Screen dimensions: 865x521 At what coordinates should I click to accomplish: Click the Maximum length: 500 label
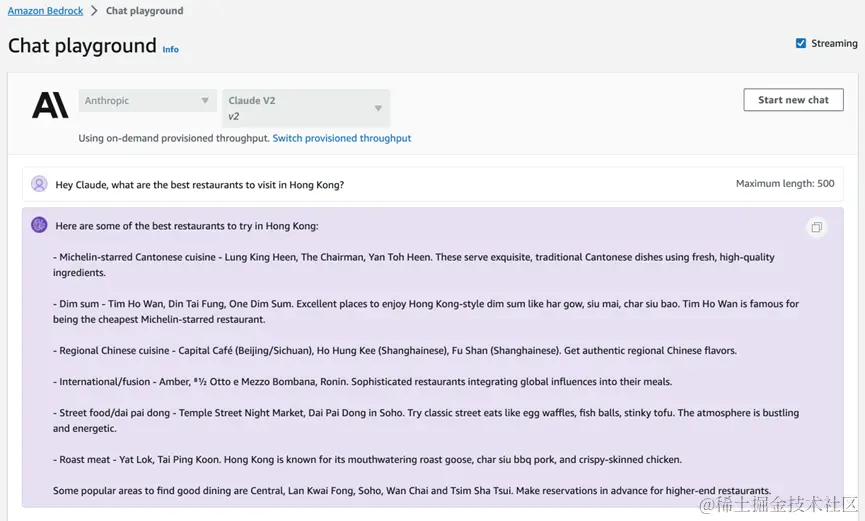pyautogui.click(x=785, y=183)
